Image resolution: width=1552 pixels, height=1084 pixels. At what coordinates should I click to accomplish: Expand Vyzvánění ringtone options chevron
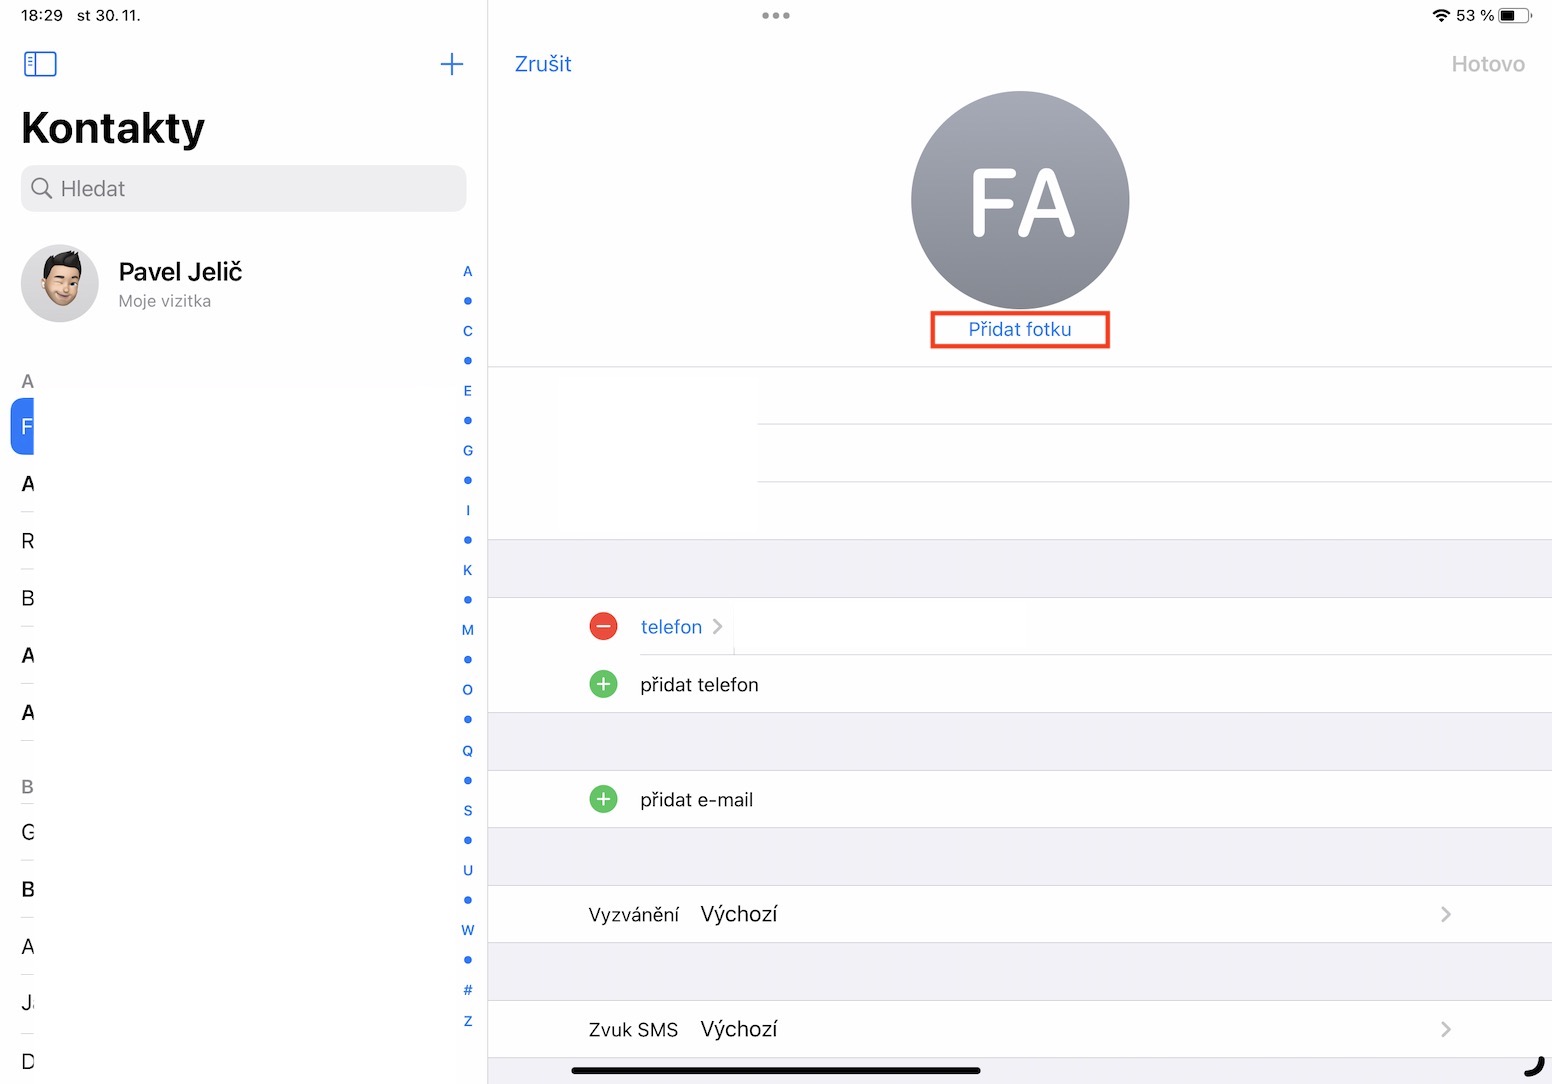point(1445,914)
